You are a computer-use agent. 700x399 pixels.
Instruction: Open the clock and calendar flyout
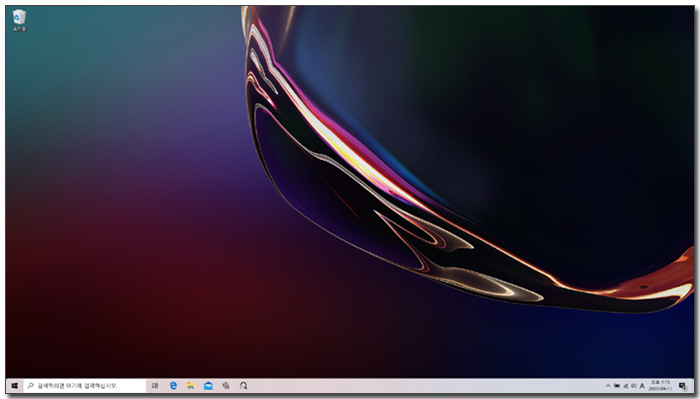(660, 386)
